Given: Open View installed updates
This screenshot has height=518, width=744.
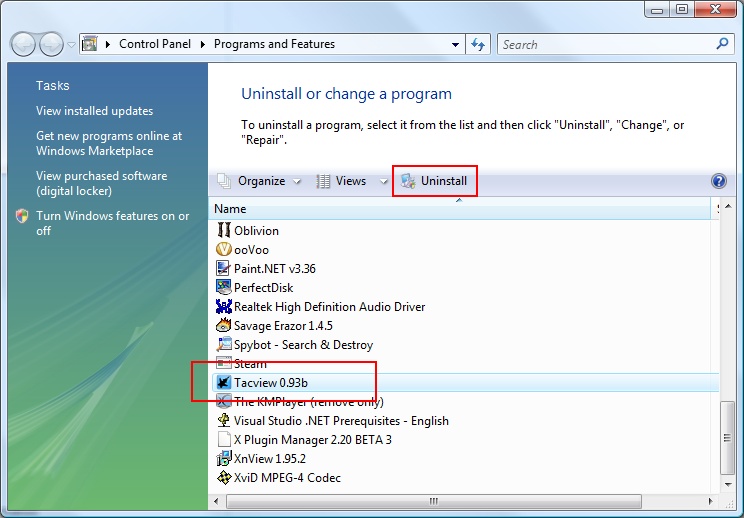Looking at the screenshot, I should [x=94, y=111].
